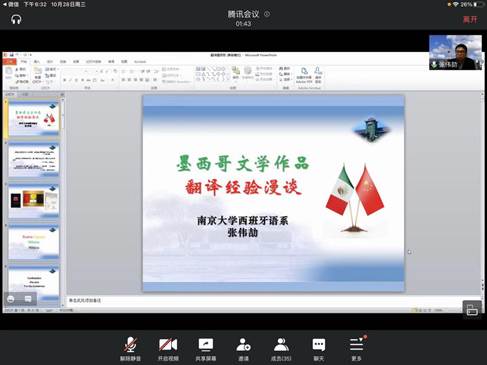Click the Create PDF Acrobat icon
The image size is (487, 365).
pyautogui.click(x=304, y=75)
